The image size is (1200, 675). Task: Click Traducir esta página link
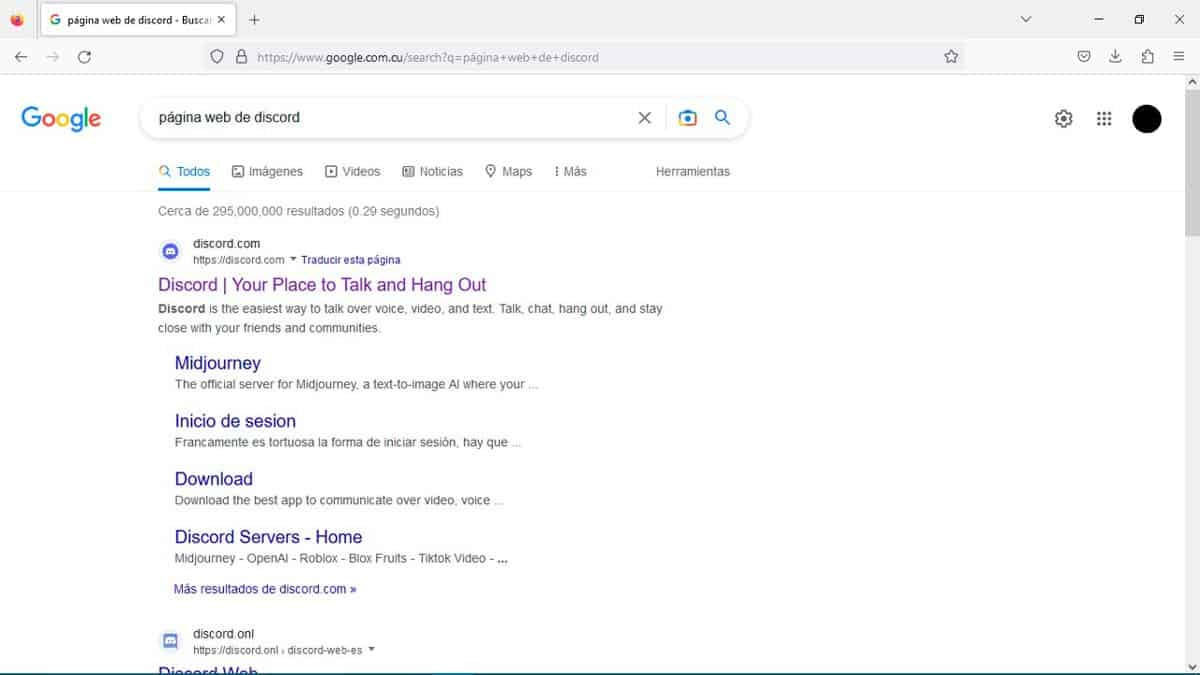(351, 260)
